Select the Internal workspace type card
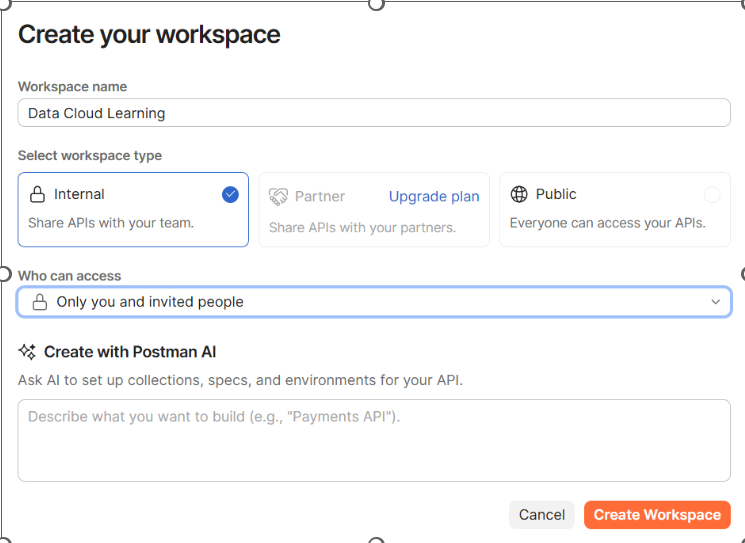Image resolution: width=745 pixels, height=543 pixels. pos(133,210)
